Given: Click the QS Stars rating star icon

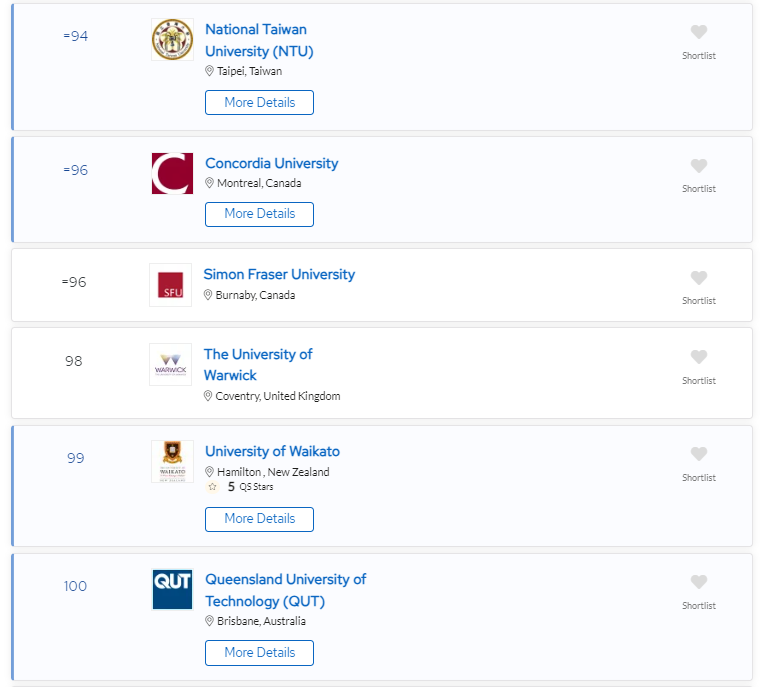Looking at the screenshot, I should (212, 487).
